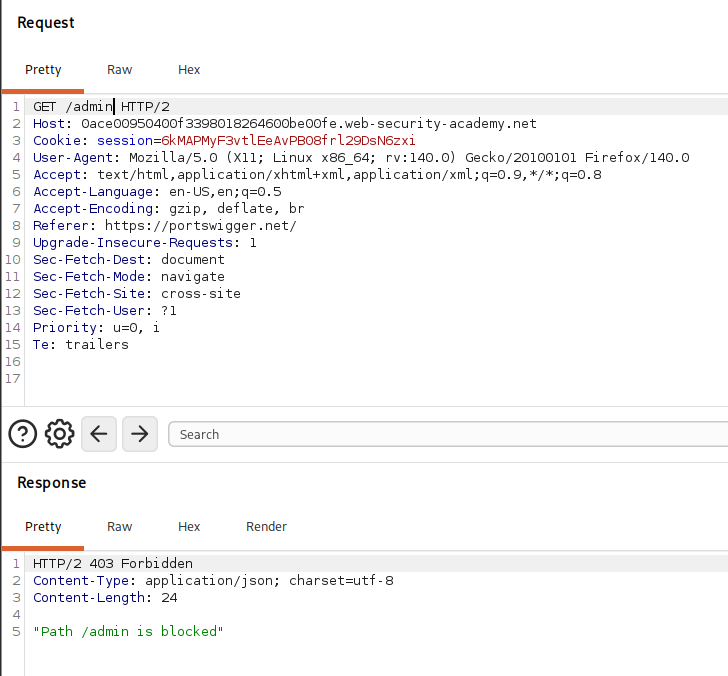Click the Response panel title
The height and width of the screenshot is (676, 728).
[52, 483]
